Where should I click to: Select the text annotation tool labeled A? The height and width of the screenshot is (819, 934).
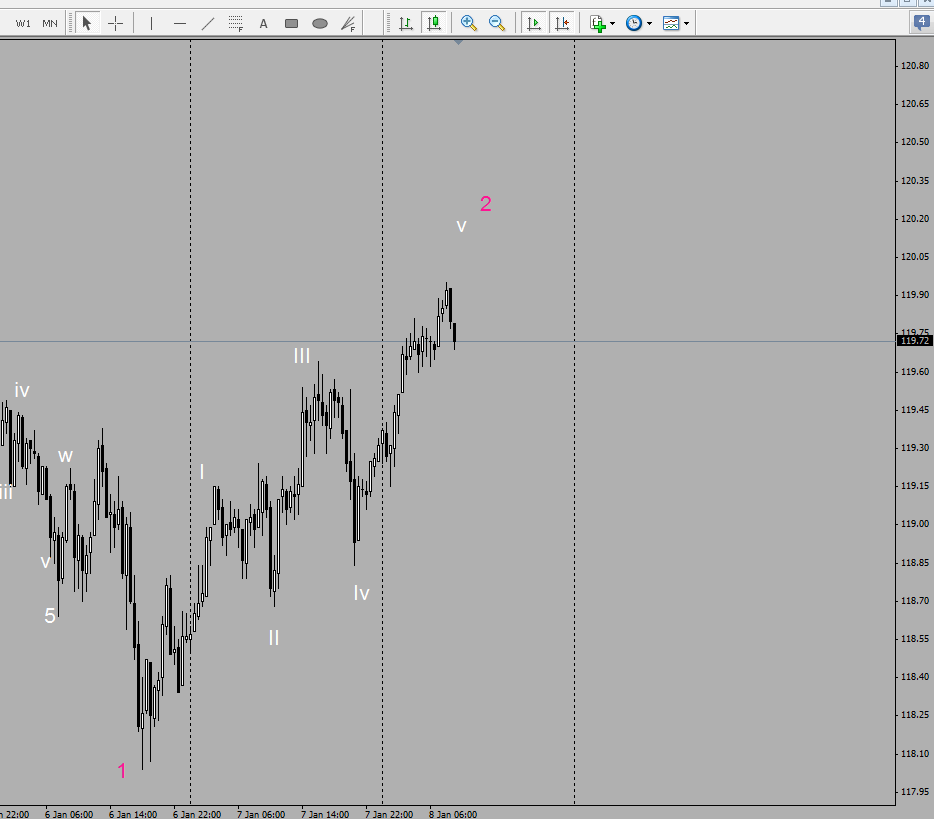pos(263,23)
